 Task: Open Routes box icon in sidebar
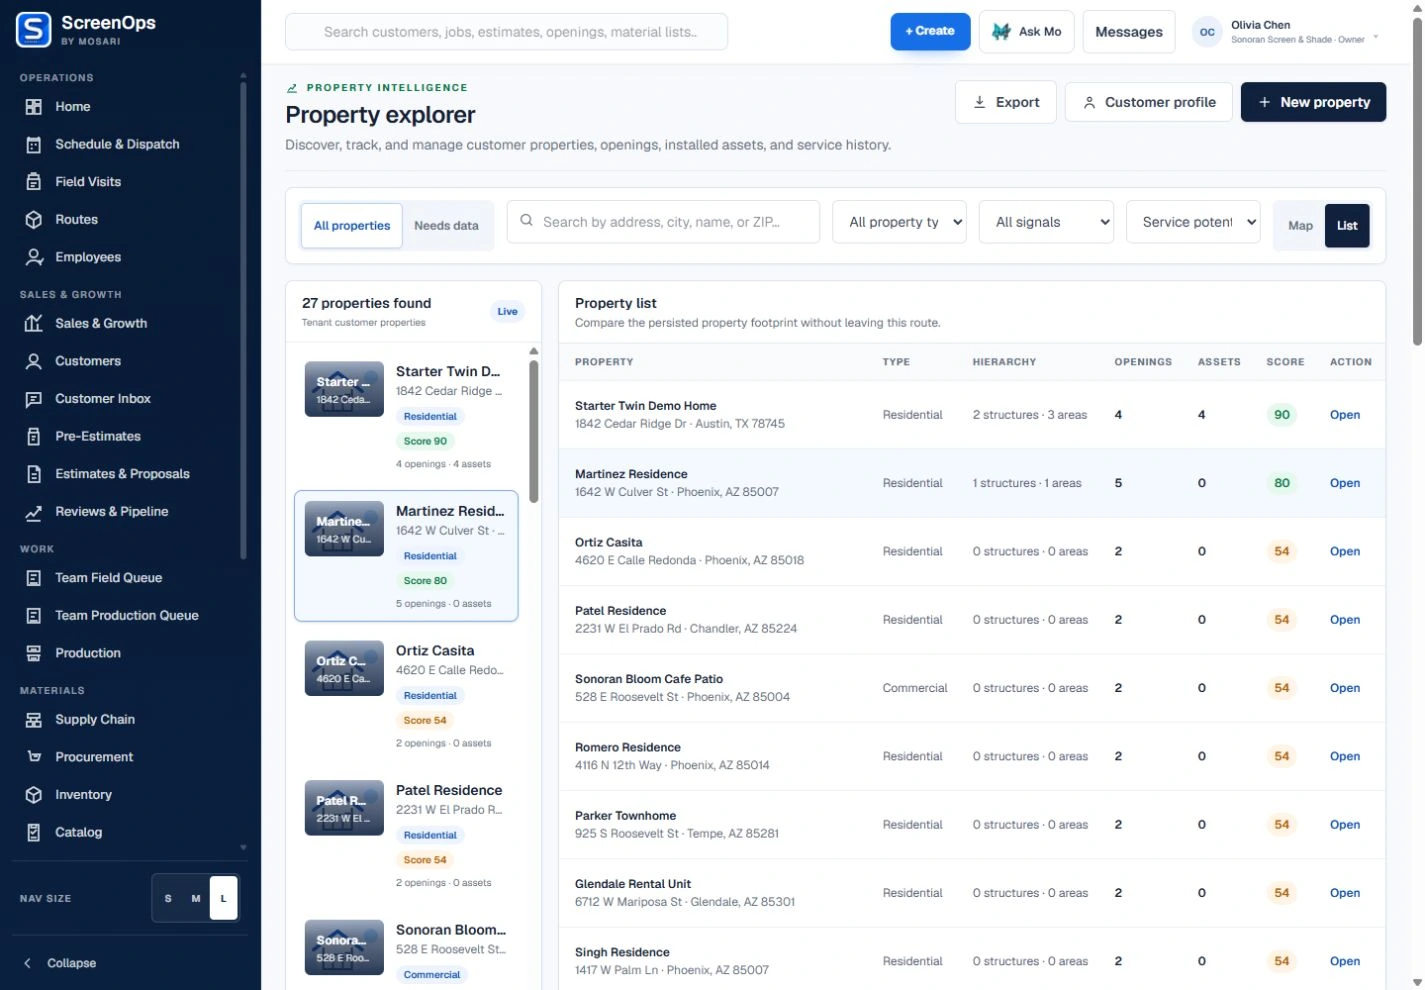33,220
